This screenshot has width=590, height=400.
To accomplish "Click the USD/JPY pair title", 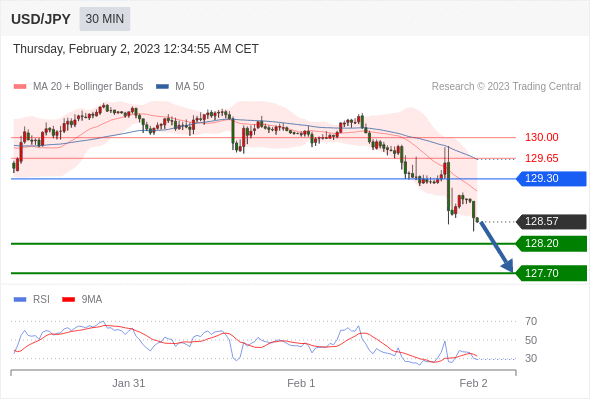I will [41, 19].
